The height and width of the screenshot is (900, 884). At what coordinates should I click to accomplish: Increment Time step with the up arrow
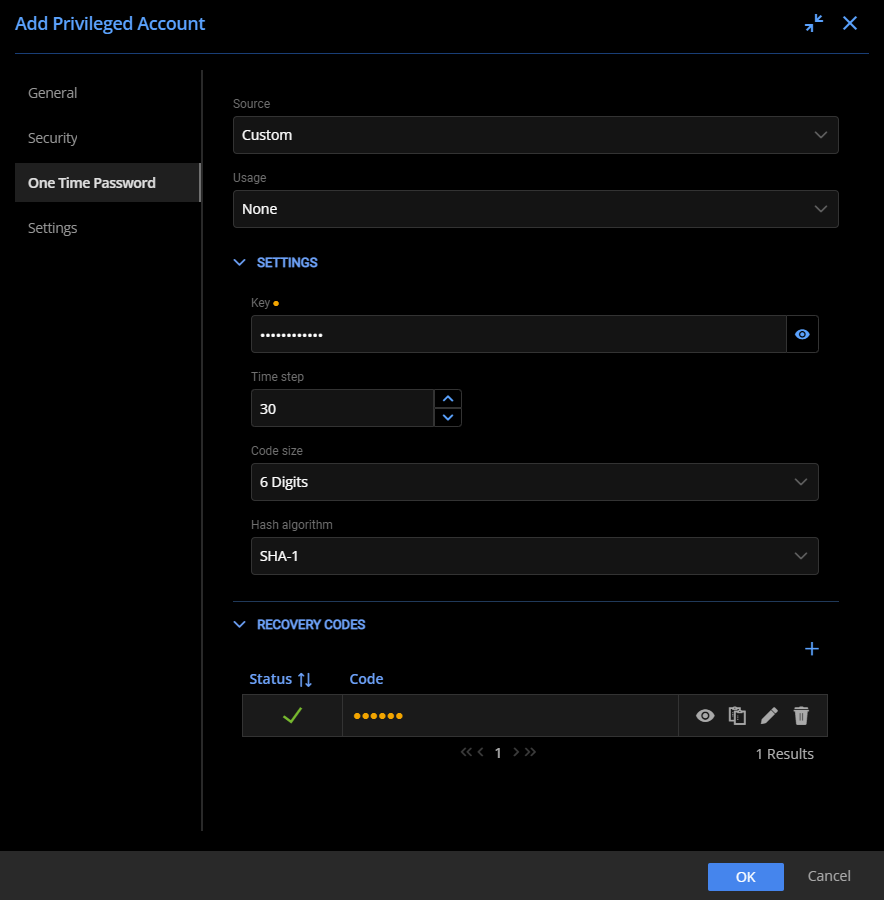[x=448, y=397]
